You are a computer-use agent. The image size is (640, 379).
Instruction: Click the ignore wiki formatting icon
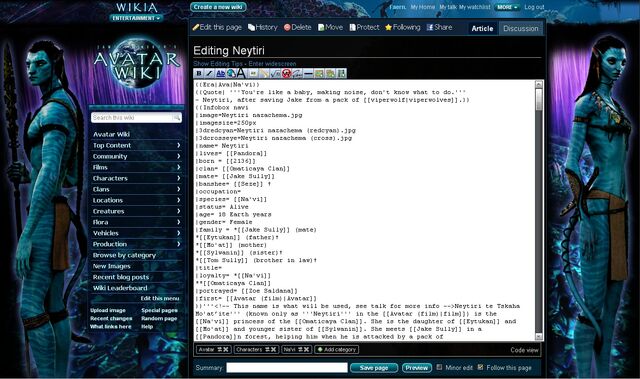[x=287, y=73]
